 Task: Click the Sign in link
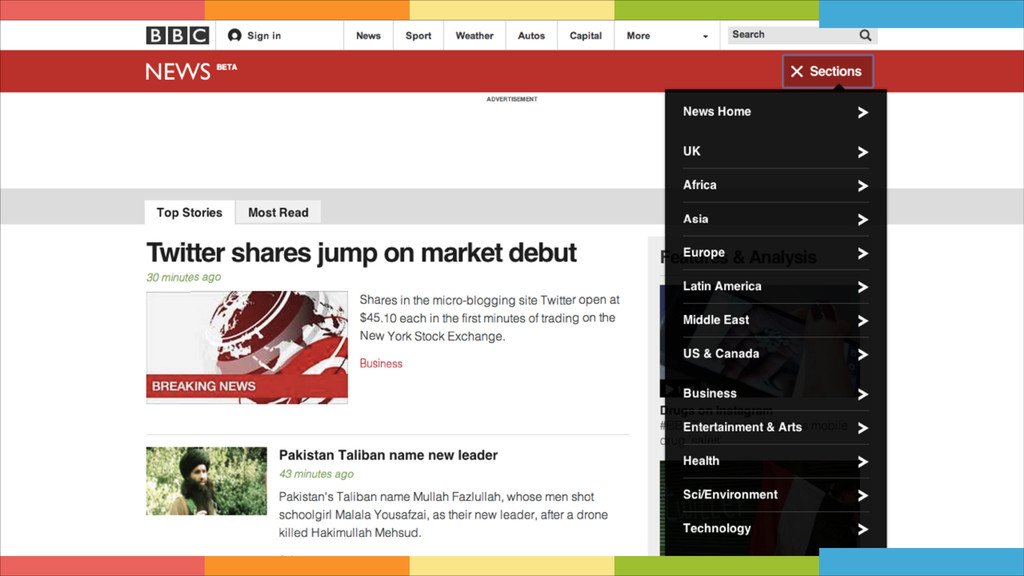(x=264, y=35)
